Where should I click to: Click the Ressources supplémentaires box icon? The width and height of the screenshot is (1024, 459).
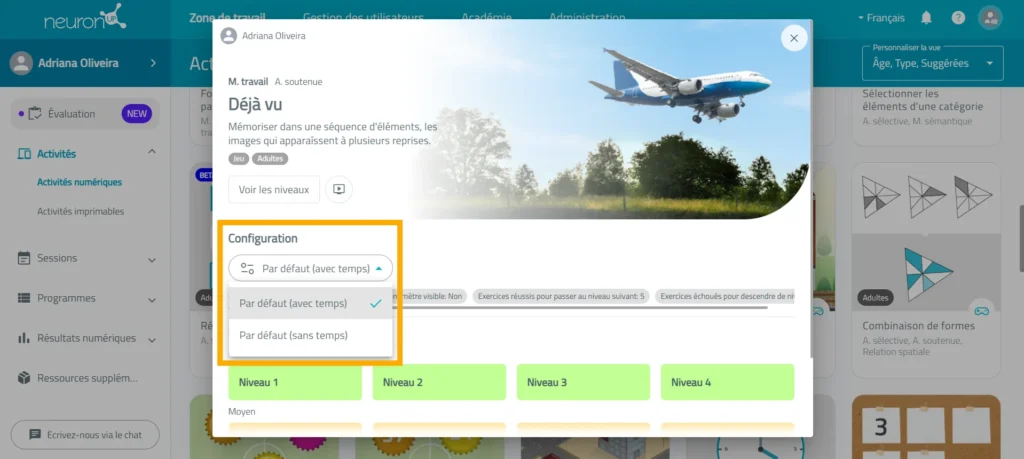pos(24,378)
